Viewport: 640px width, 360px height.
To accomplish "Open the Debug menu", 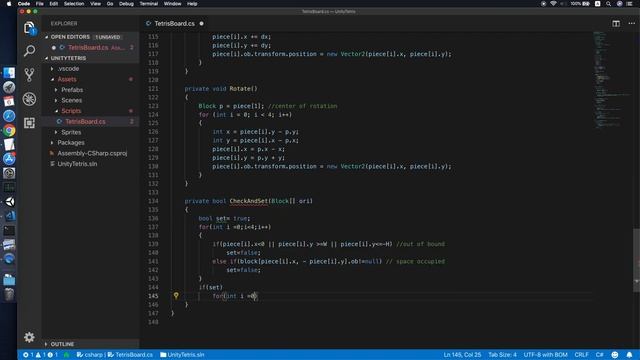I will pyautogui.click(x=127, y=4).
